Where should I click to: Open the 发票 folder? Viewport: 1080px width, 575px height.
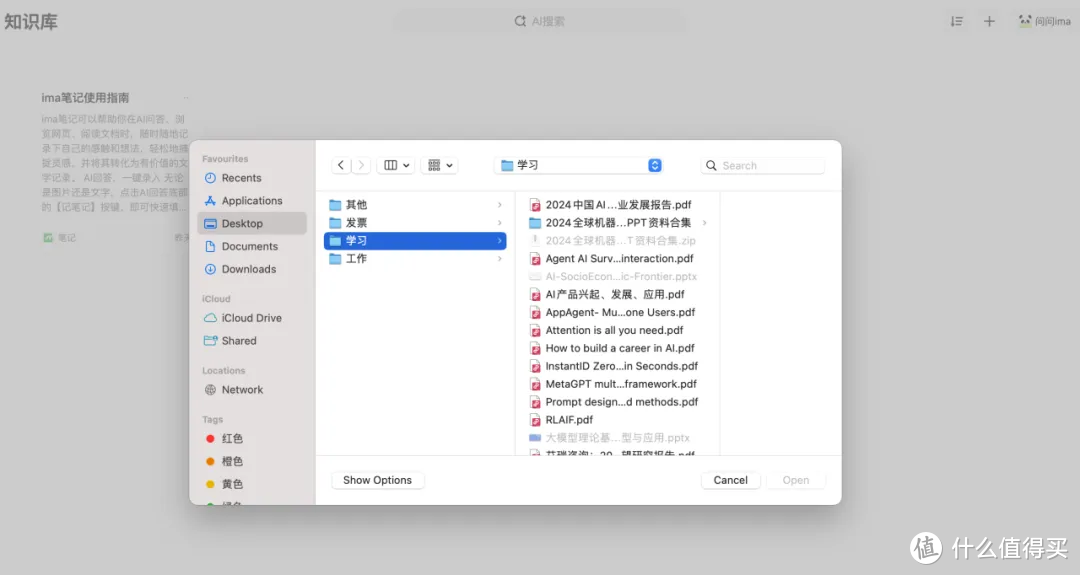[x=415, y=222]
